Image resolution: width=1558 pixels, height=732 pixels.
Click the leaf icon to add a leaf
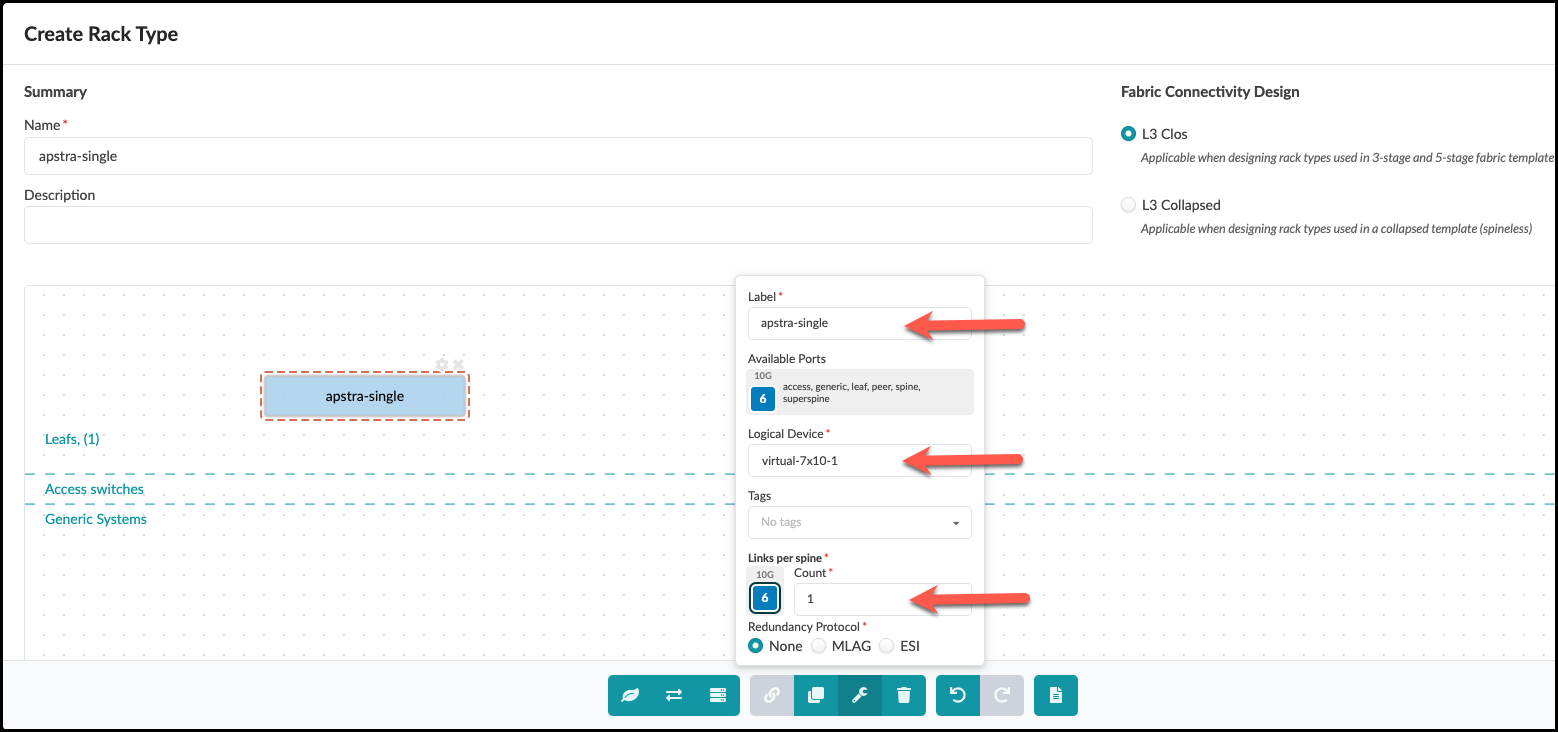coord(630,696)
